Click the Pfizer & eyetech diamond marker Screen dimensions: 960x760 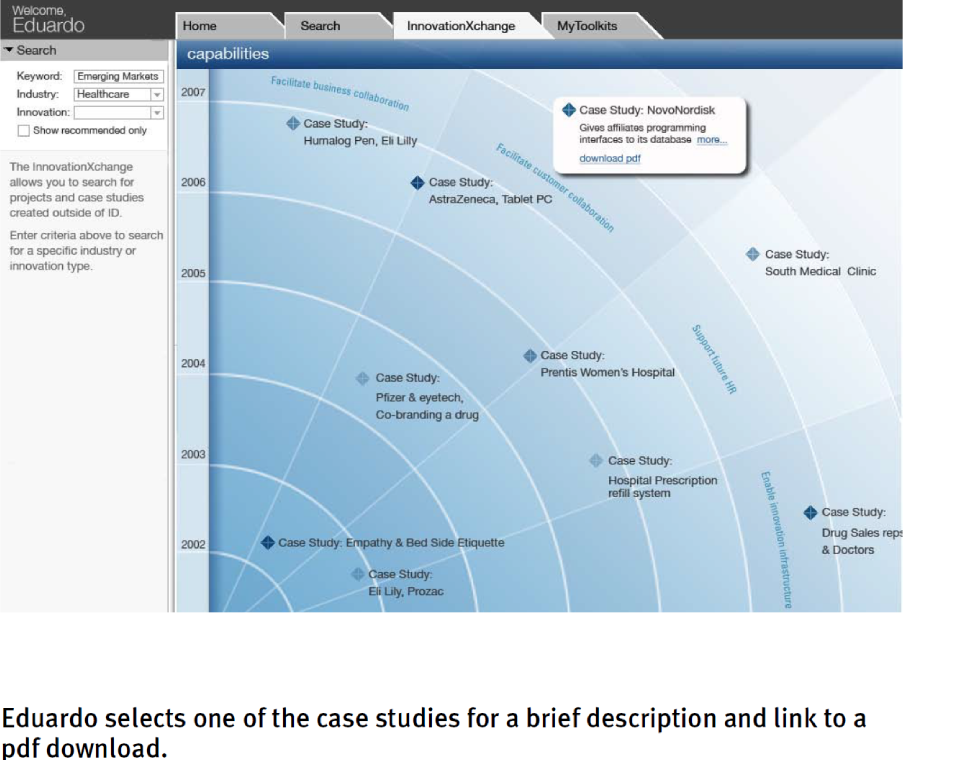click(362, 378)
